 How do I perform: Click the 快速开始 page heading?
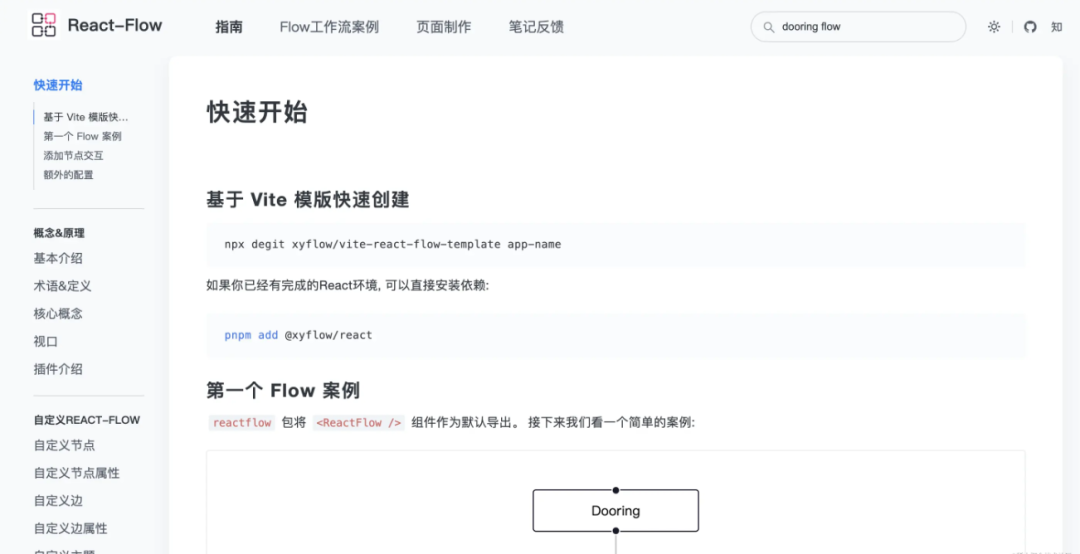coord(257,112)
